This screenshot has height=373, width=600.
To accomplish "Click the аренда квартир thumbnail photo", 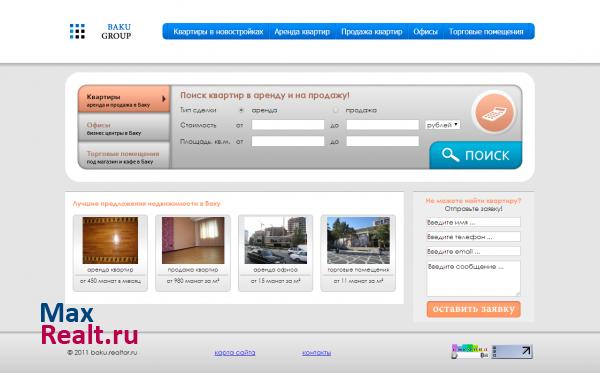I will (x=110, y=241).
